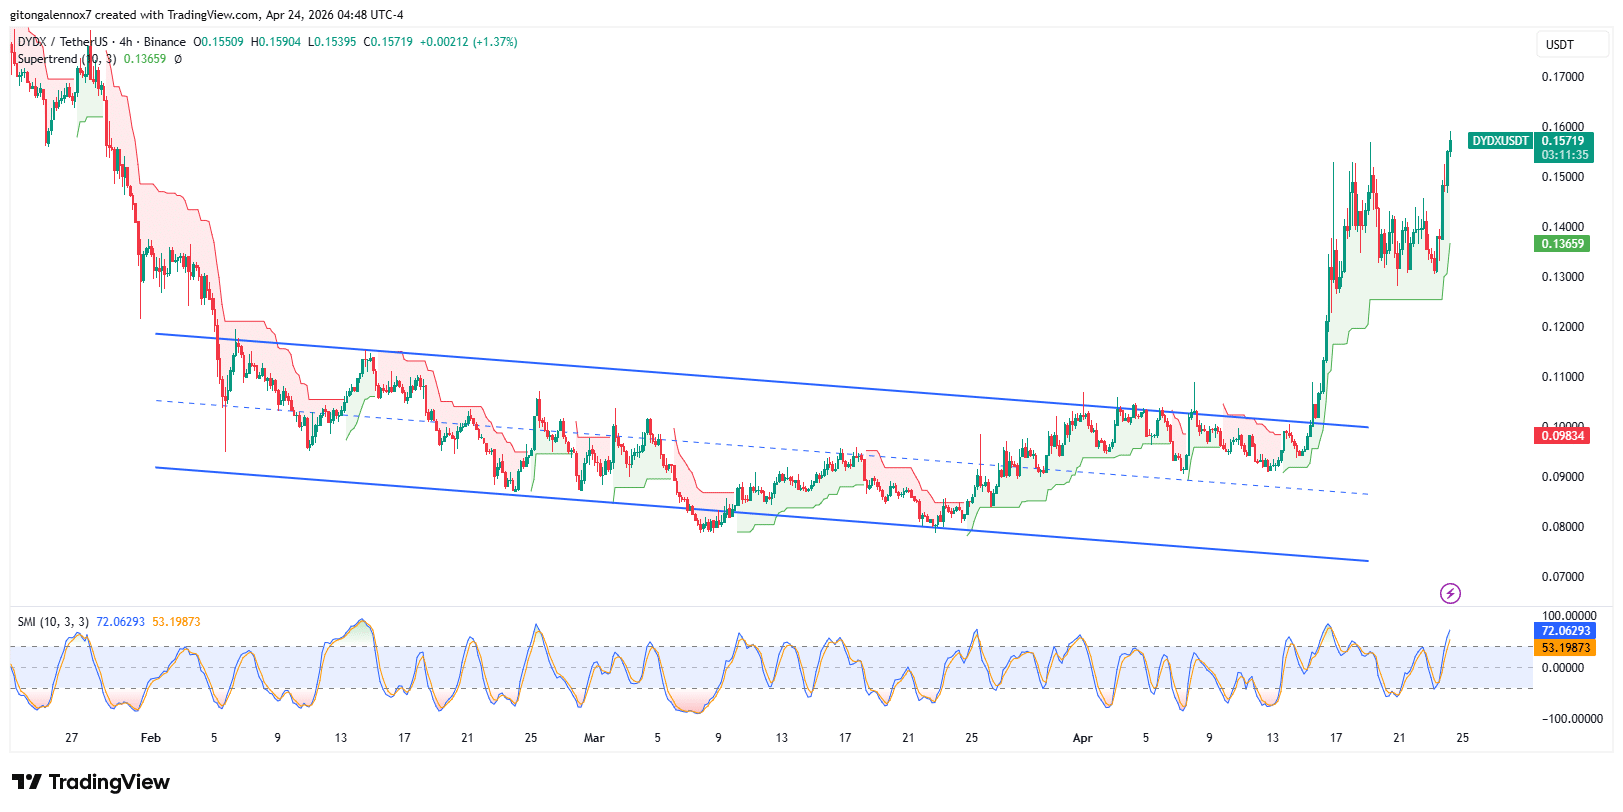Click the red 0.09834 price tag
The image size is (1623, 812).
[1562, 436]
